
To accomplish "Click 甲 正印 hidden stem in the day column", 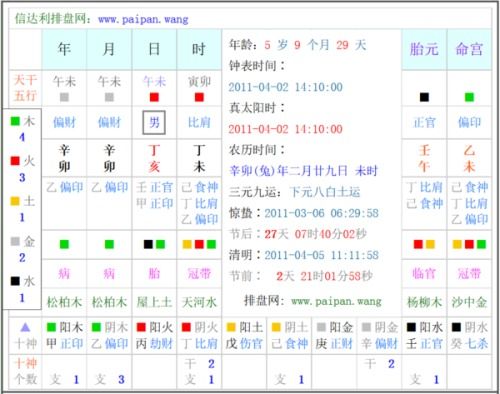I will click(x=154, y=203).
